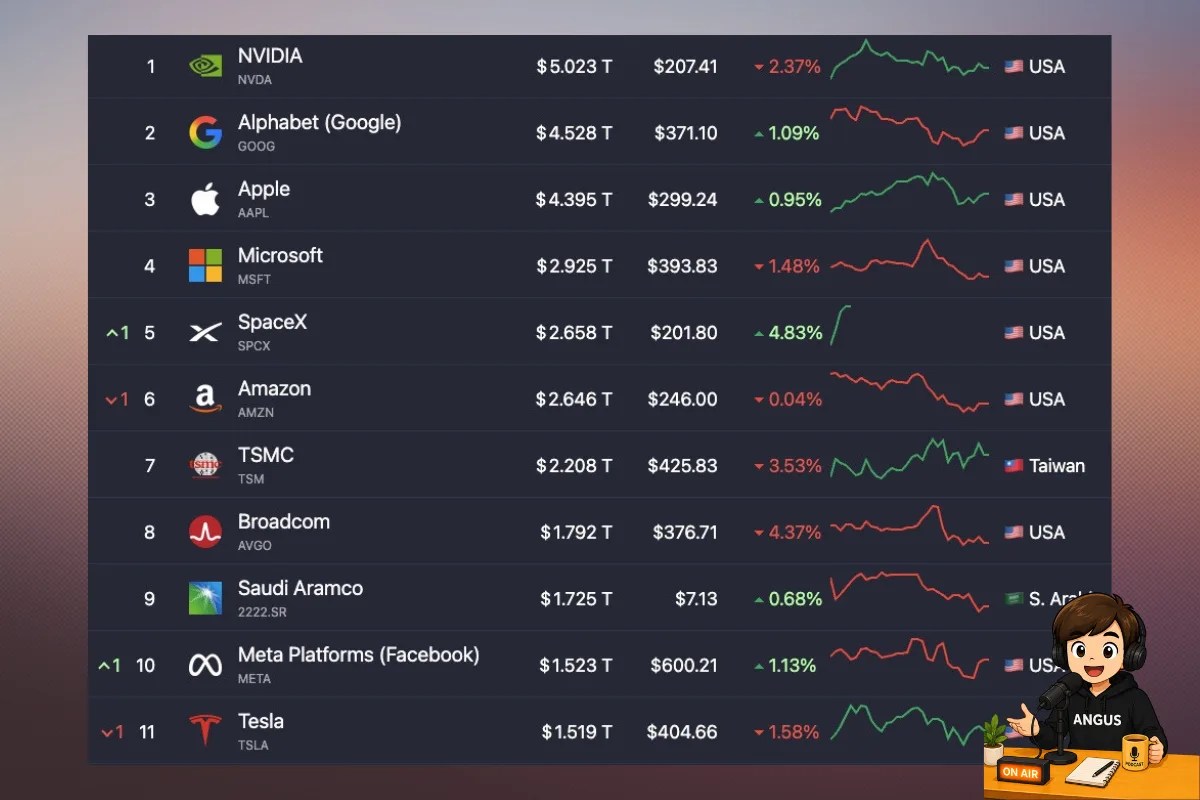Select Alphabet market cap $4.528 T
Screen dimensions: 1200x800
(x=574, y=133)
